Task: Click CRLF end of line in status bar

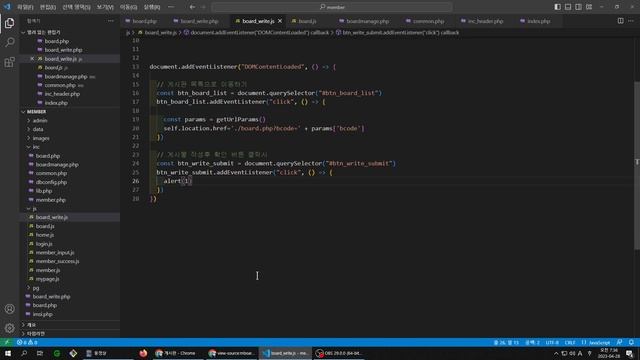Action: 570,342
